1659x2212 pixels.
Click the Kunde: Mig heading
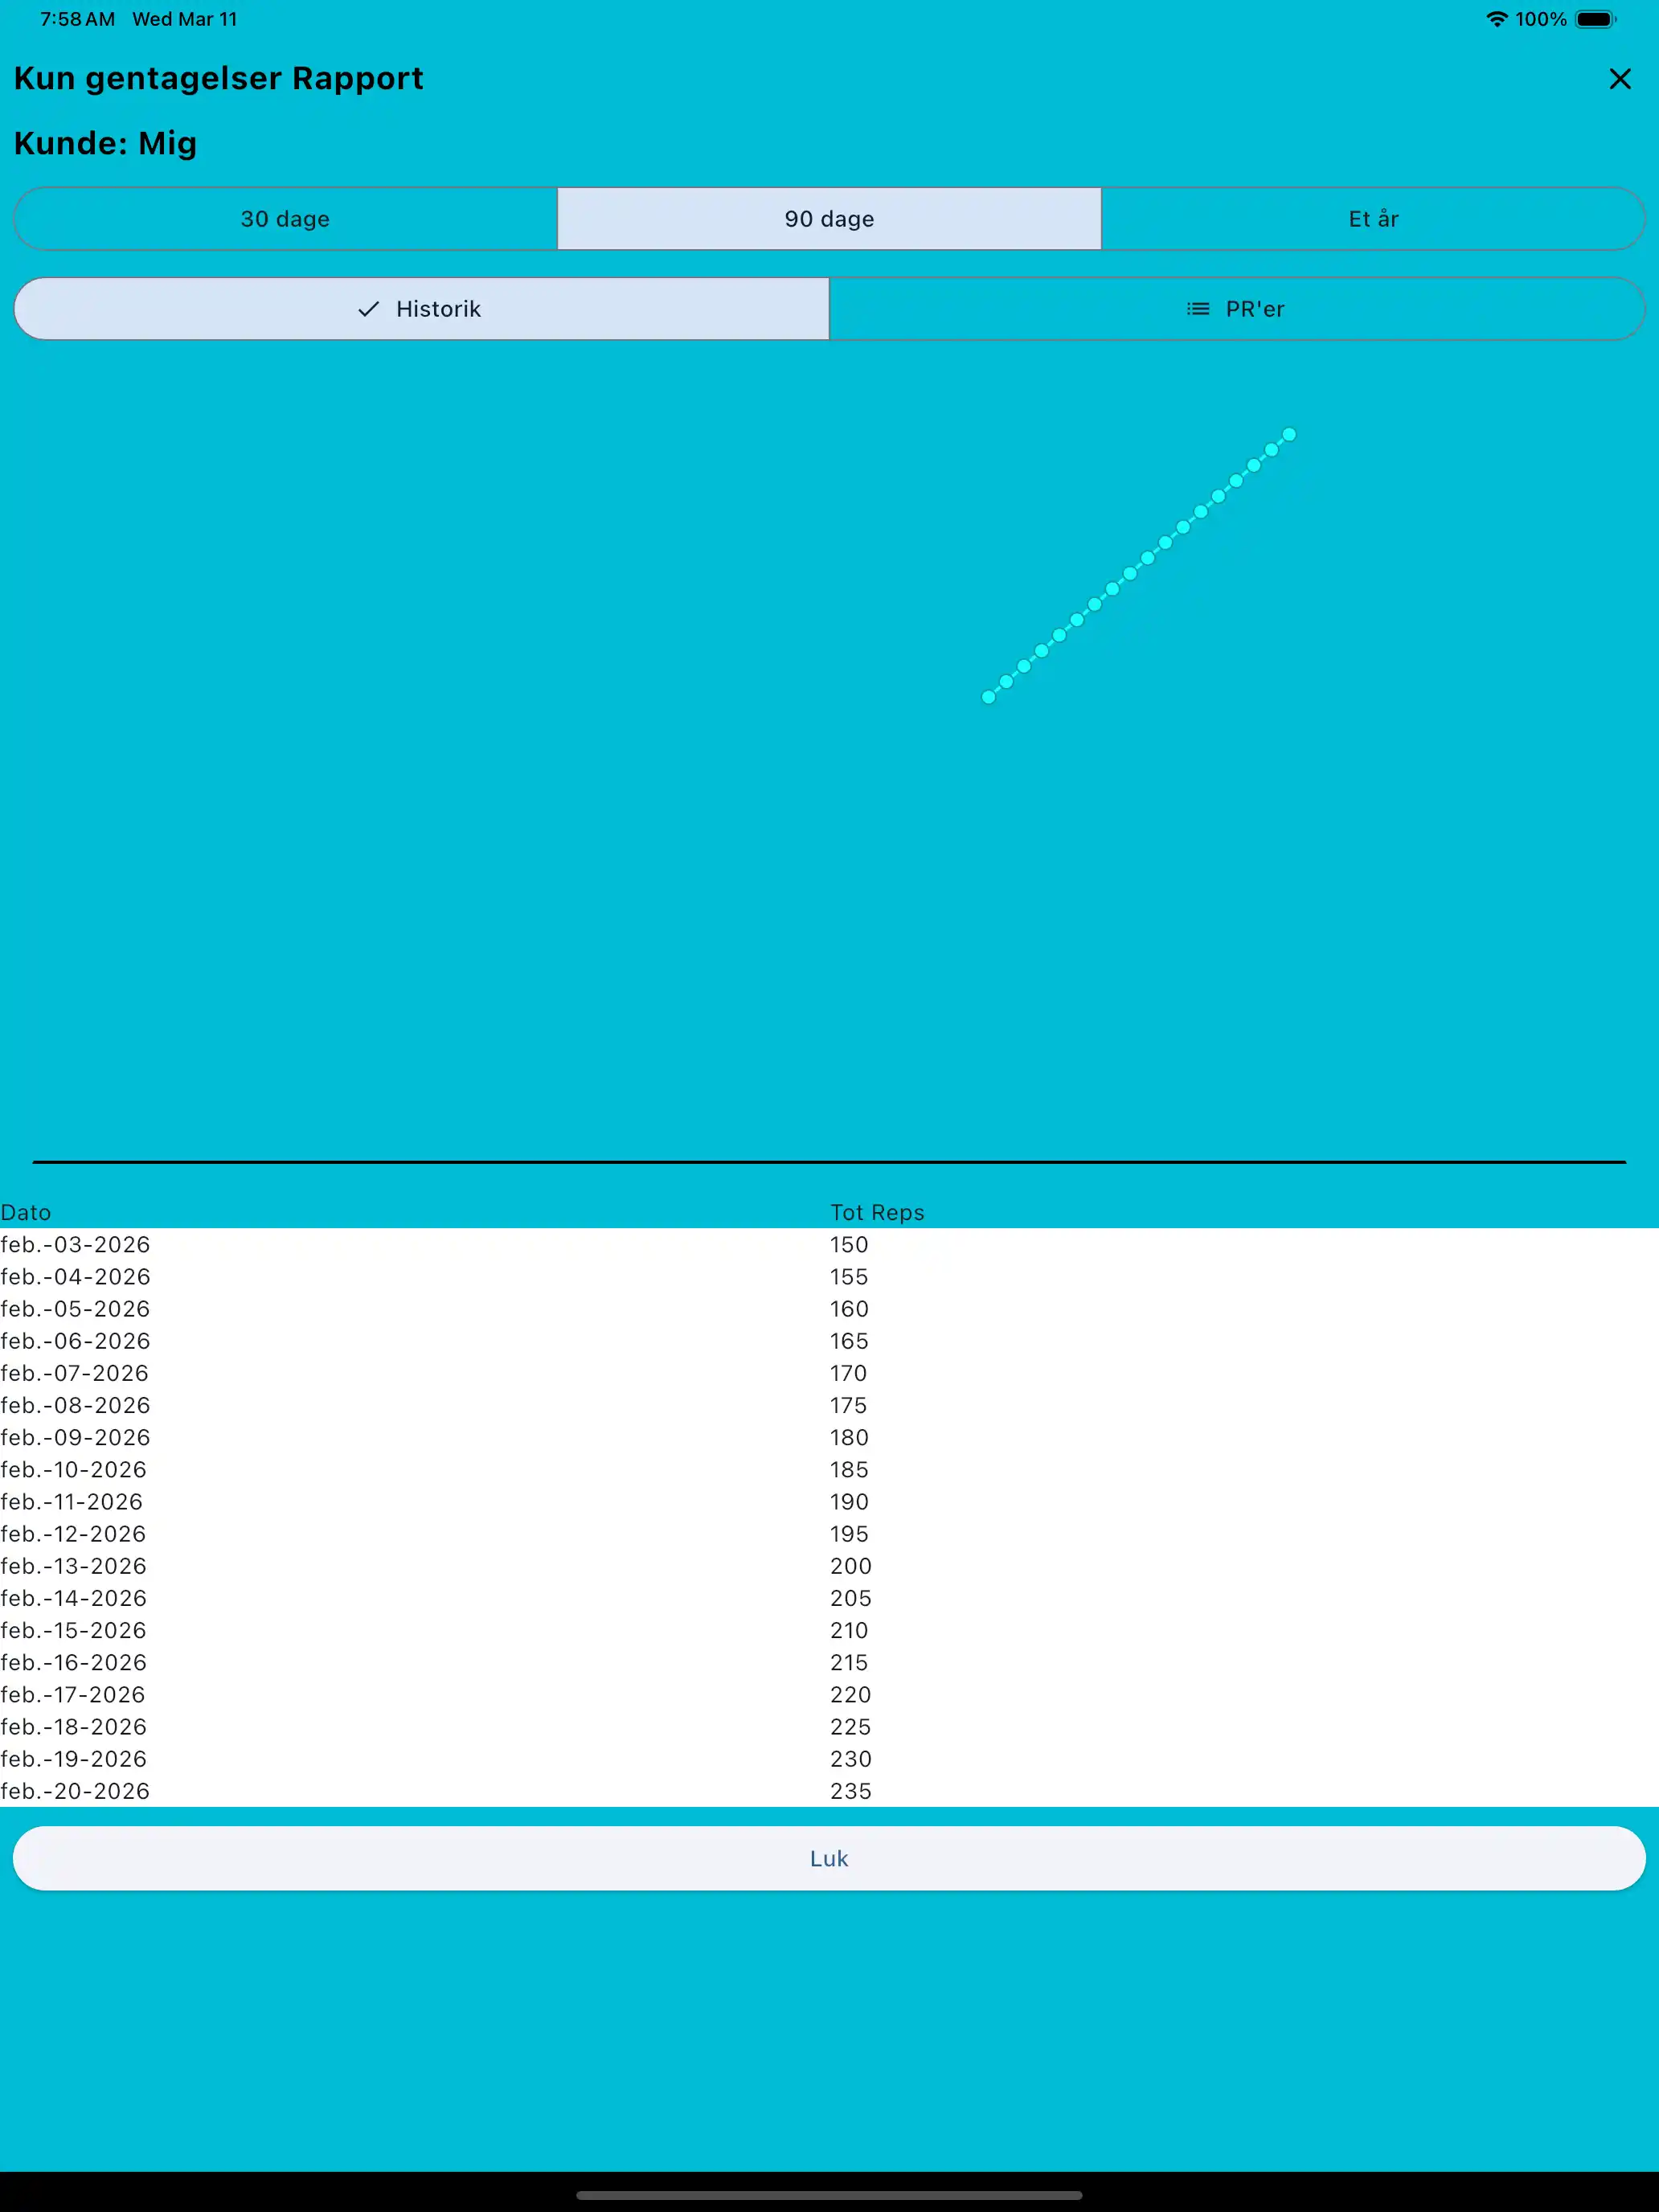pyautogui.click(x=105, y=143)
